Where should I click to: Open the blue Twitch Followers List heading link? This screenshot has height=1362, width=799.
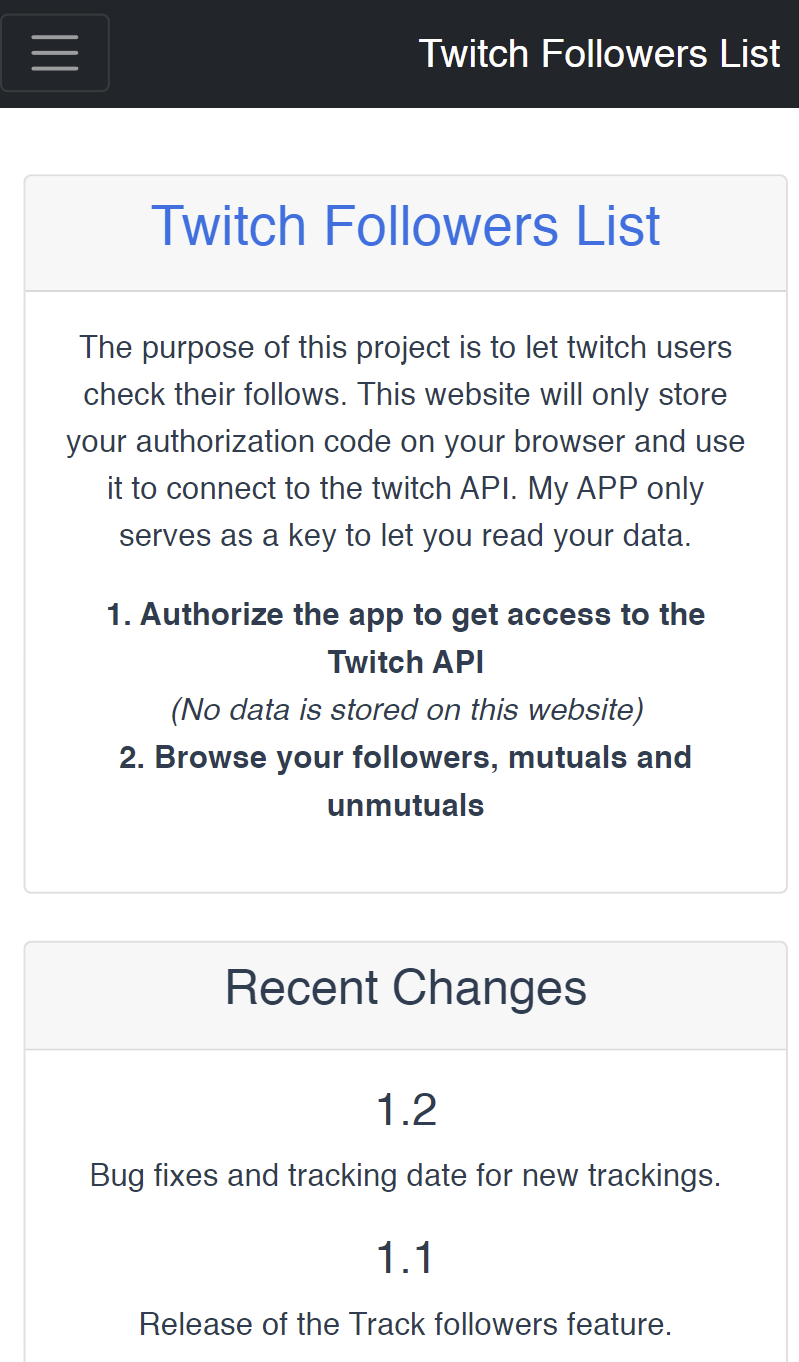406,225
